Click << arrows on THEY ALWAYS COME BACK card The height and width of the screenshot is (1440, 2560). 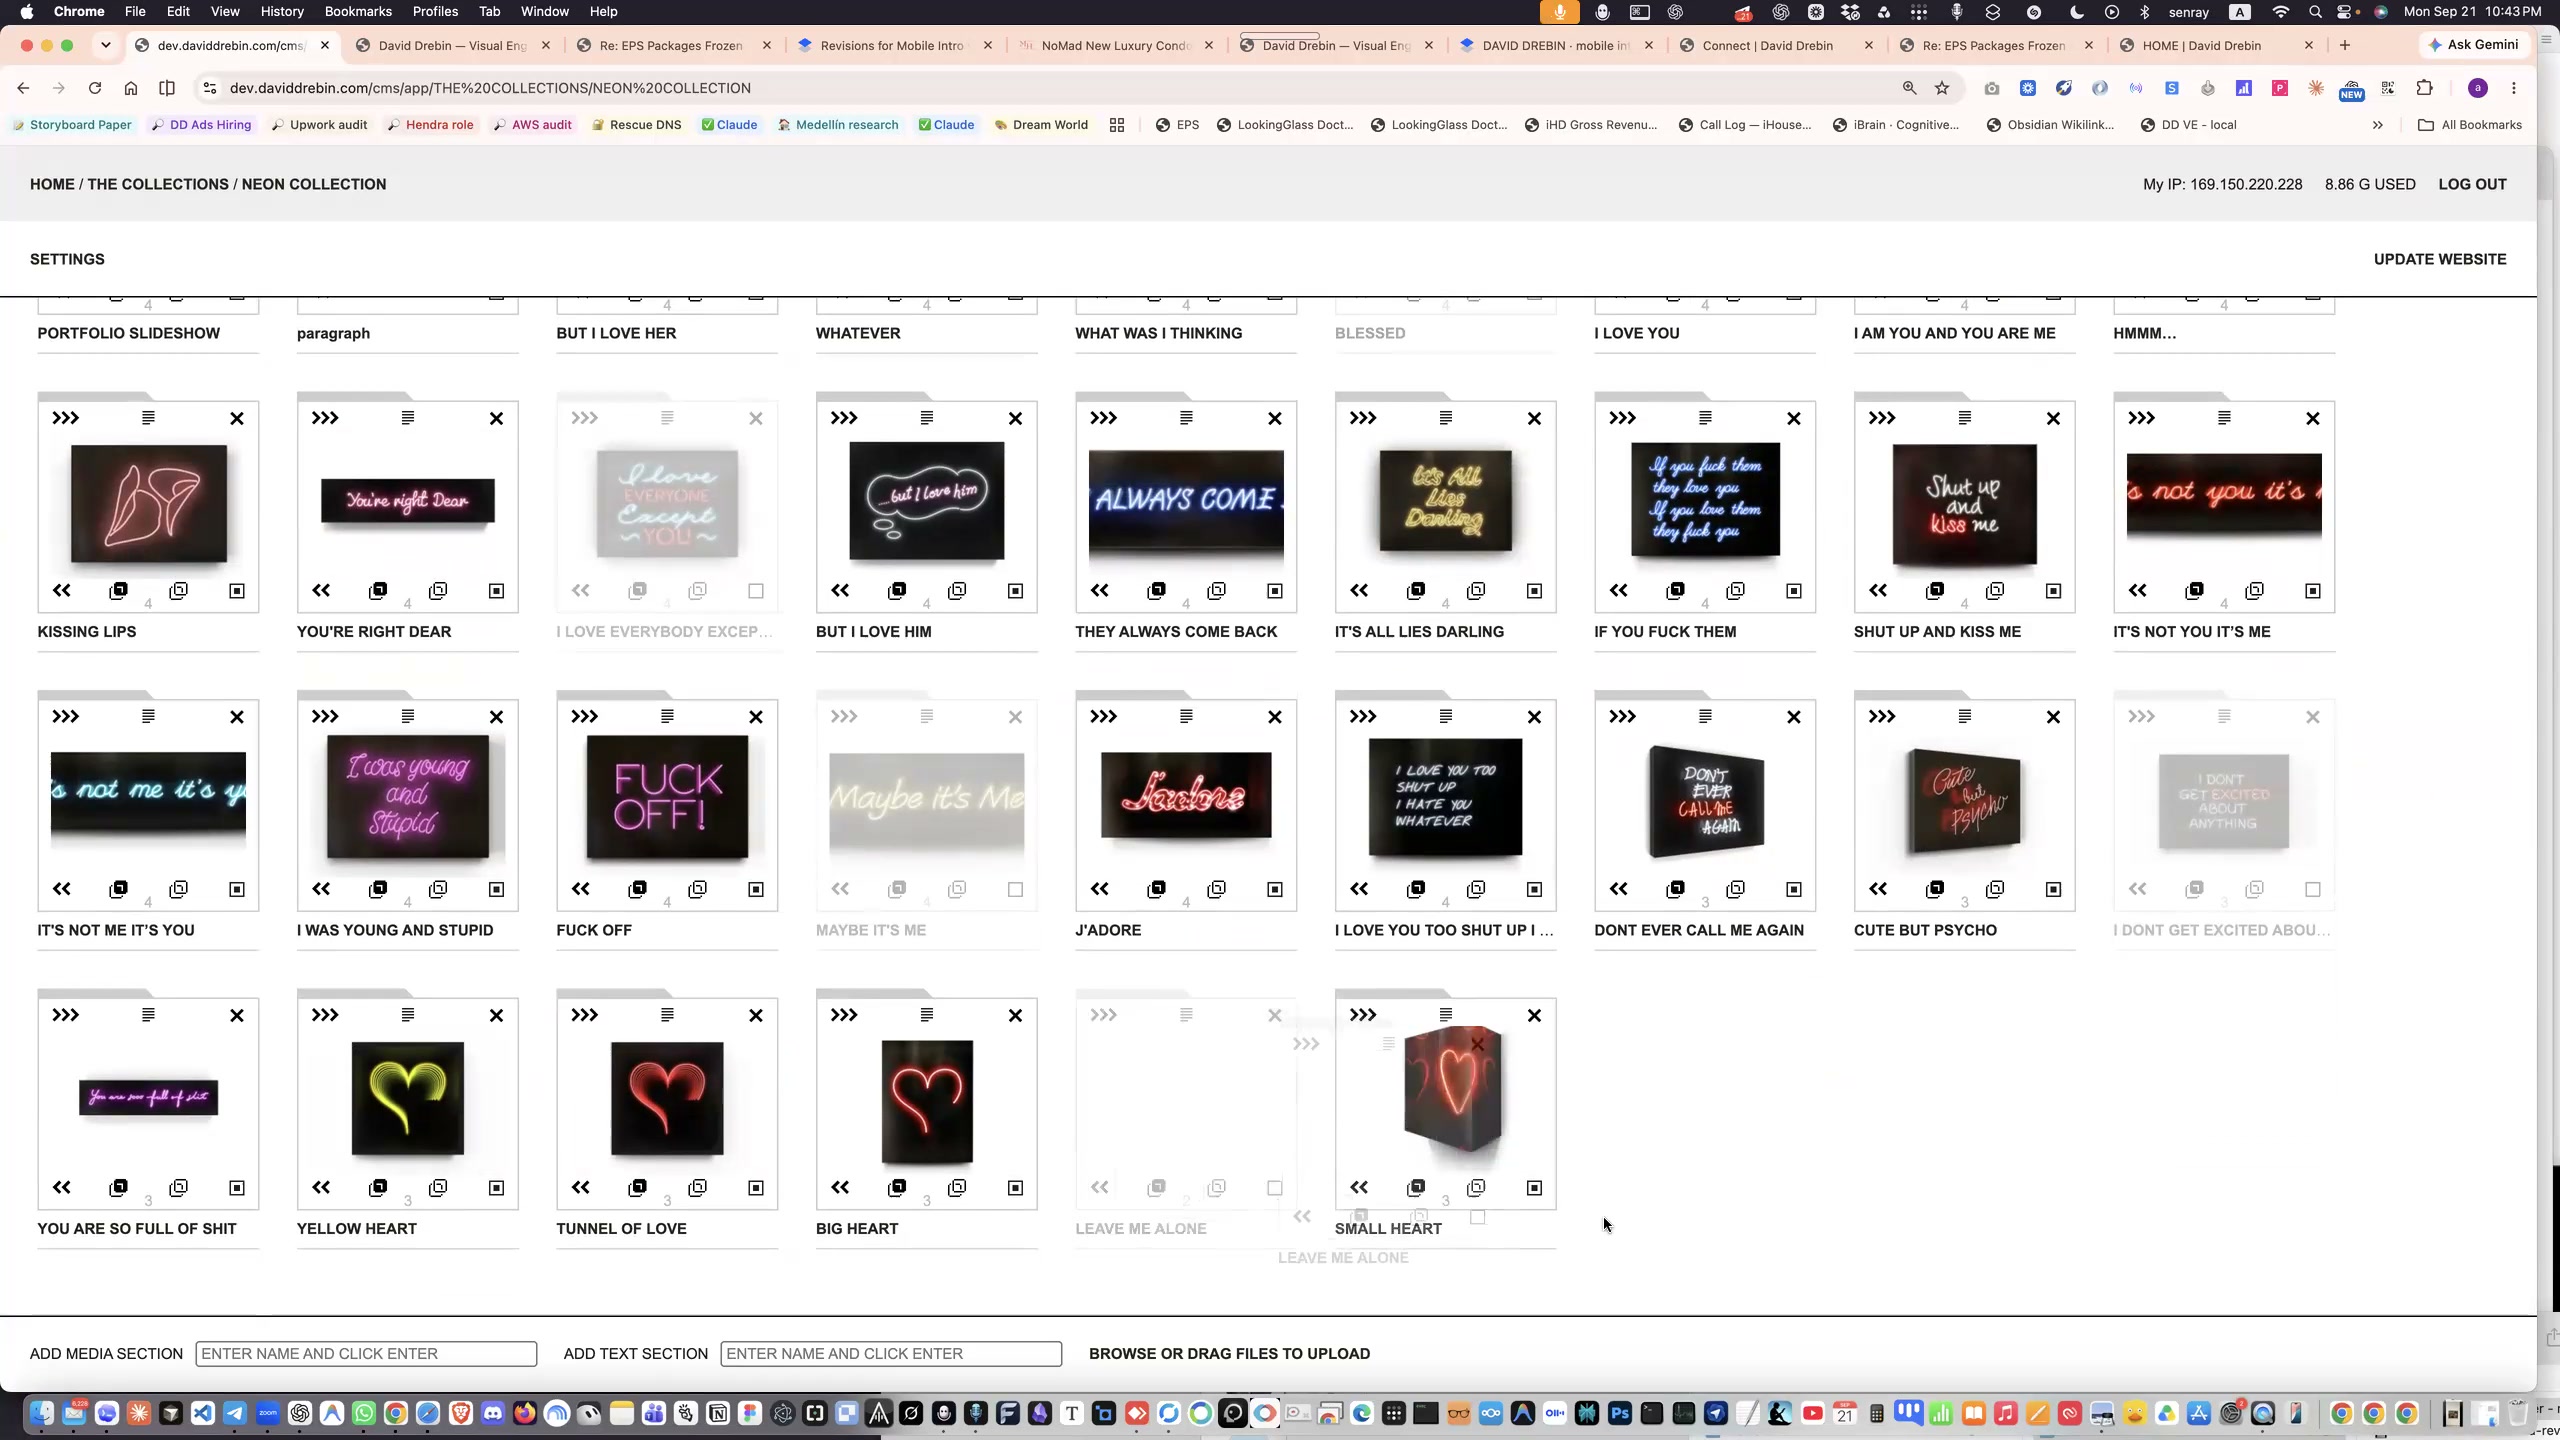[x=1100, y=590]
